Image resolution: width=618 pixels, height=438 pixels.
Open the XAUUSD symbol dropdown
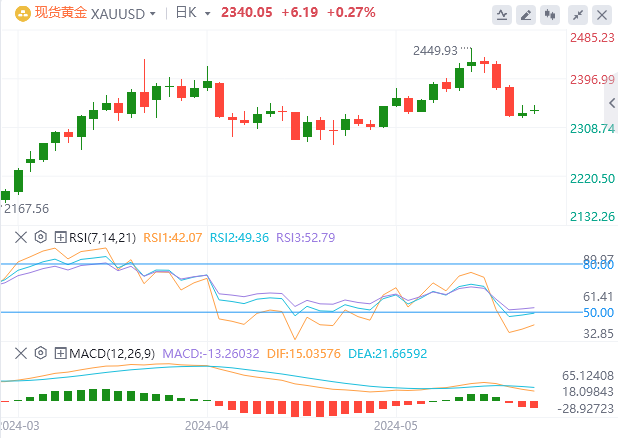tap(153, 14)
